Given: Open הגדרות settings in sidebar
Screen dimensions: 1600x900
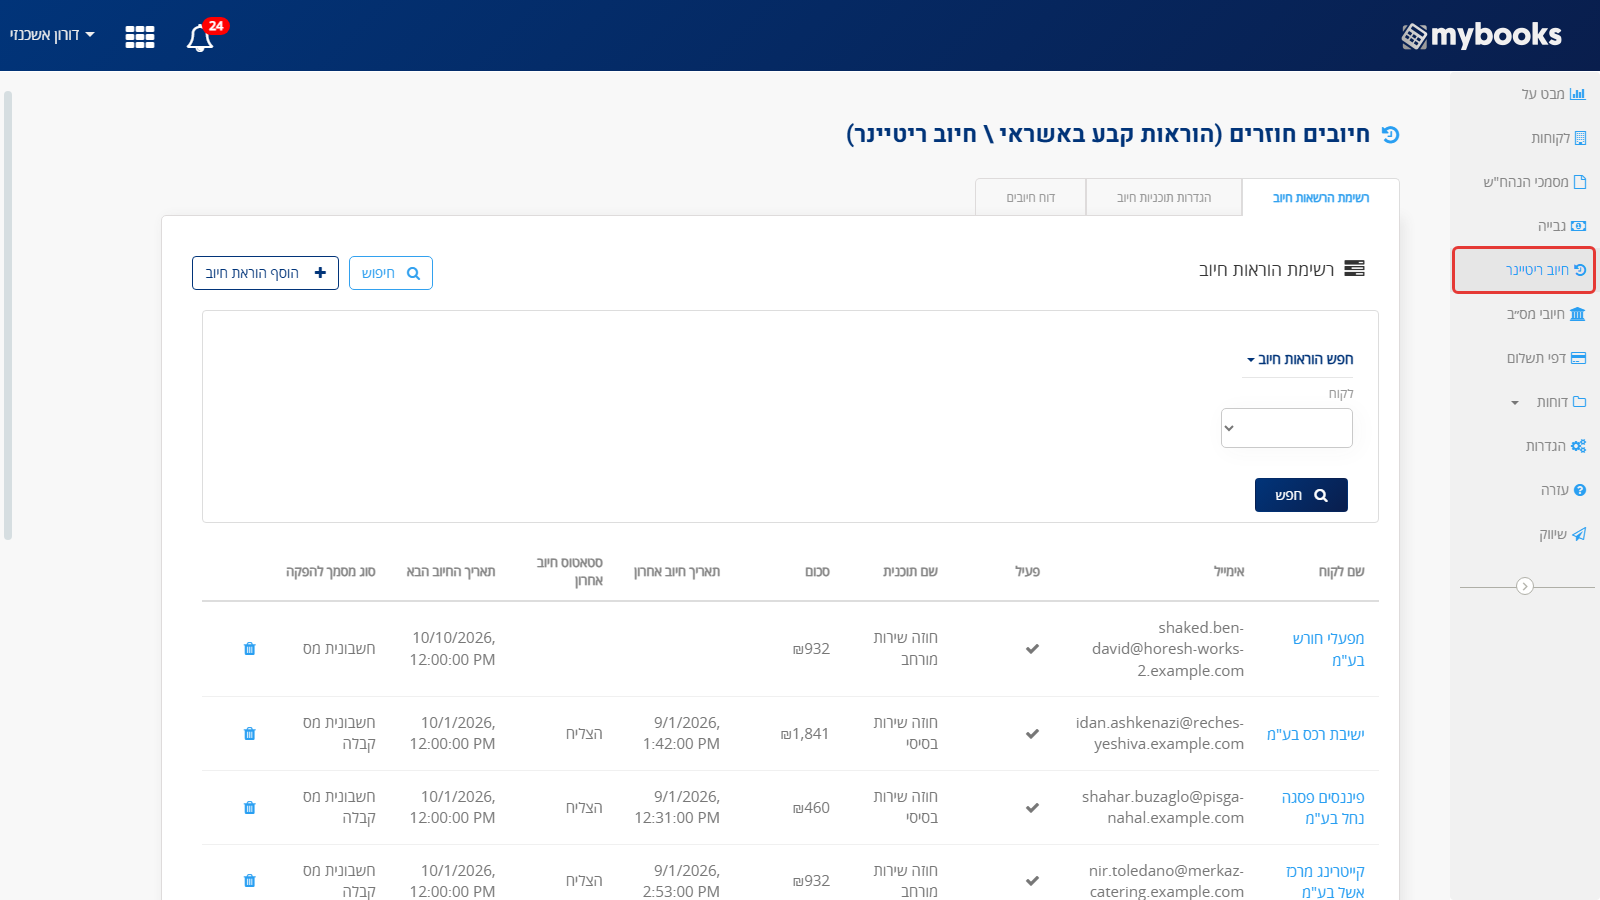Looking at the screenshot, I should [1555, 446].
